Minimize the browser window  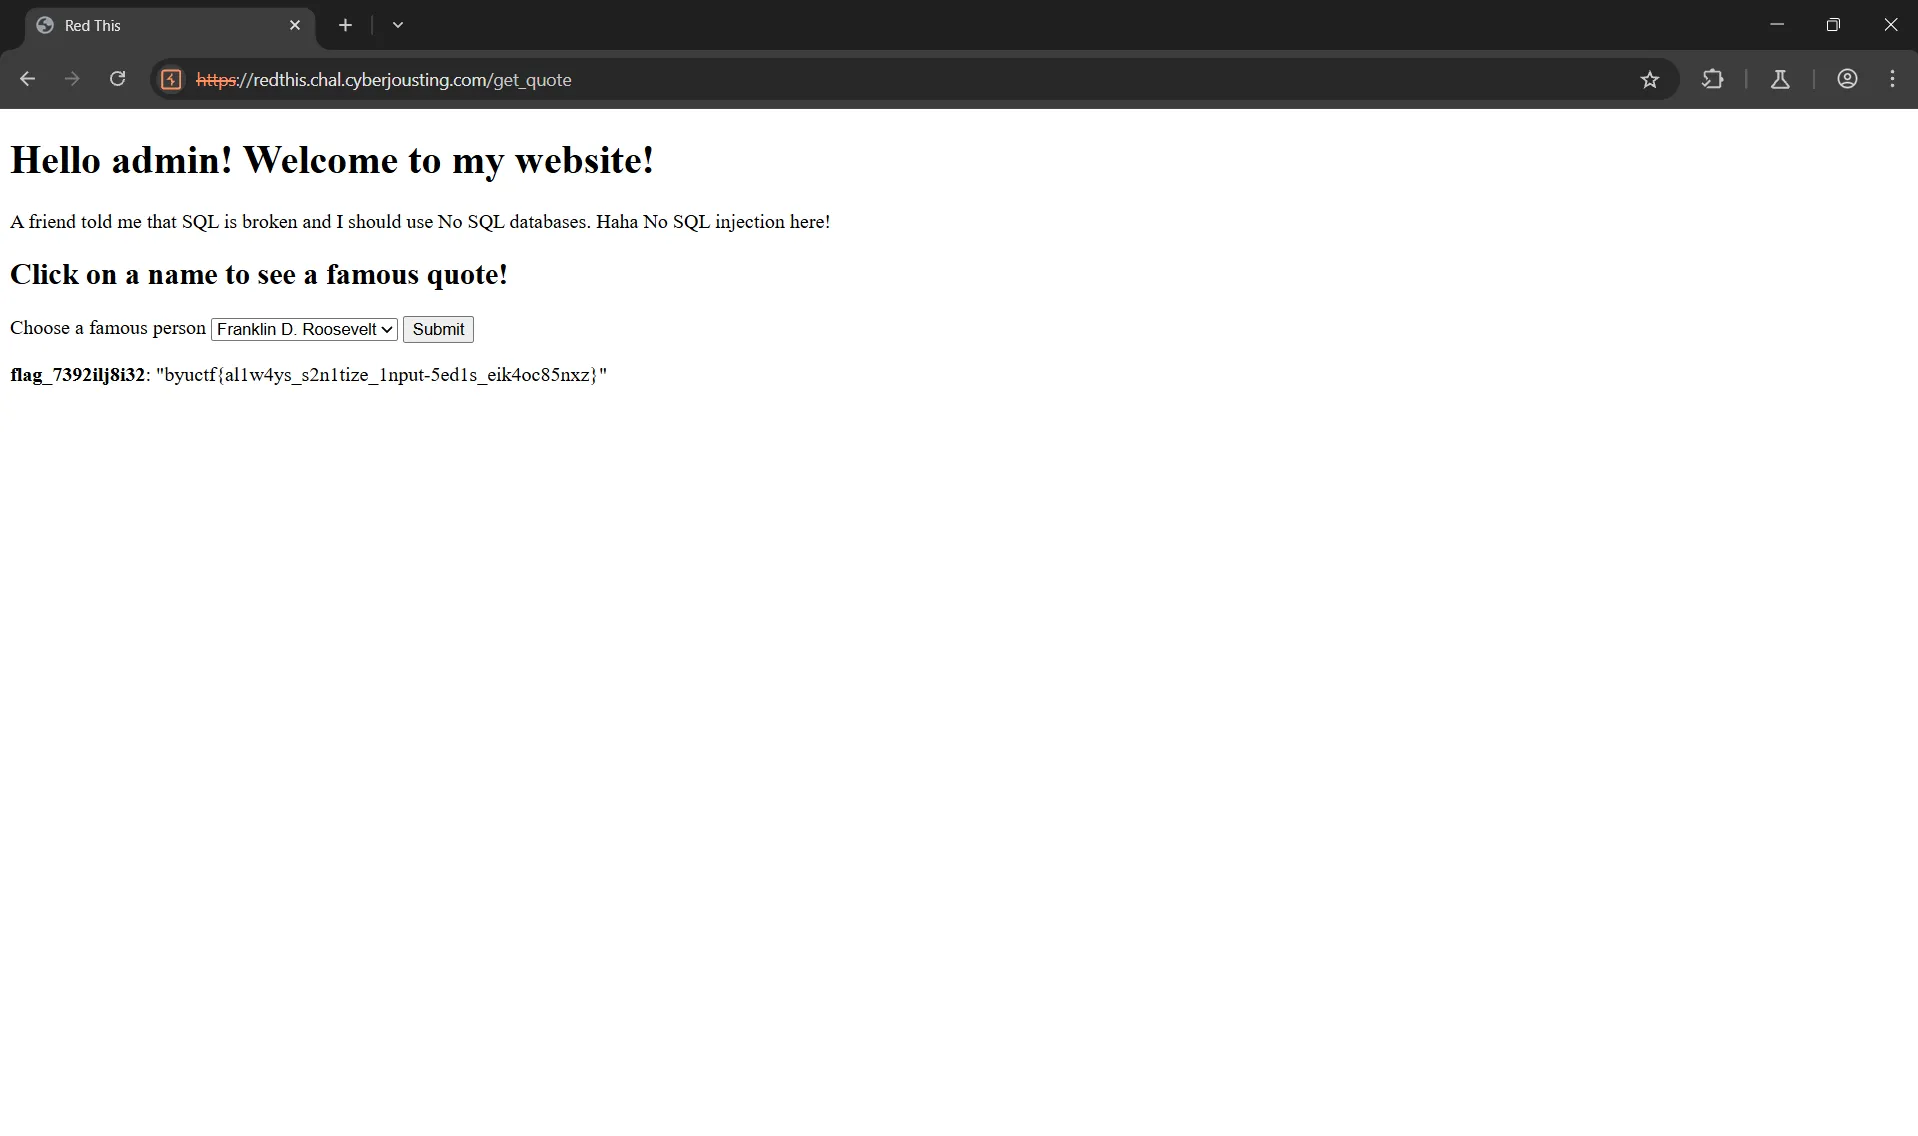pyautogui.click(x=1776, y=25)
